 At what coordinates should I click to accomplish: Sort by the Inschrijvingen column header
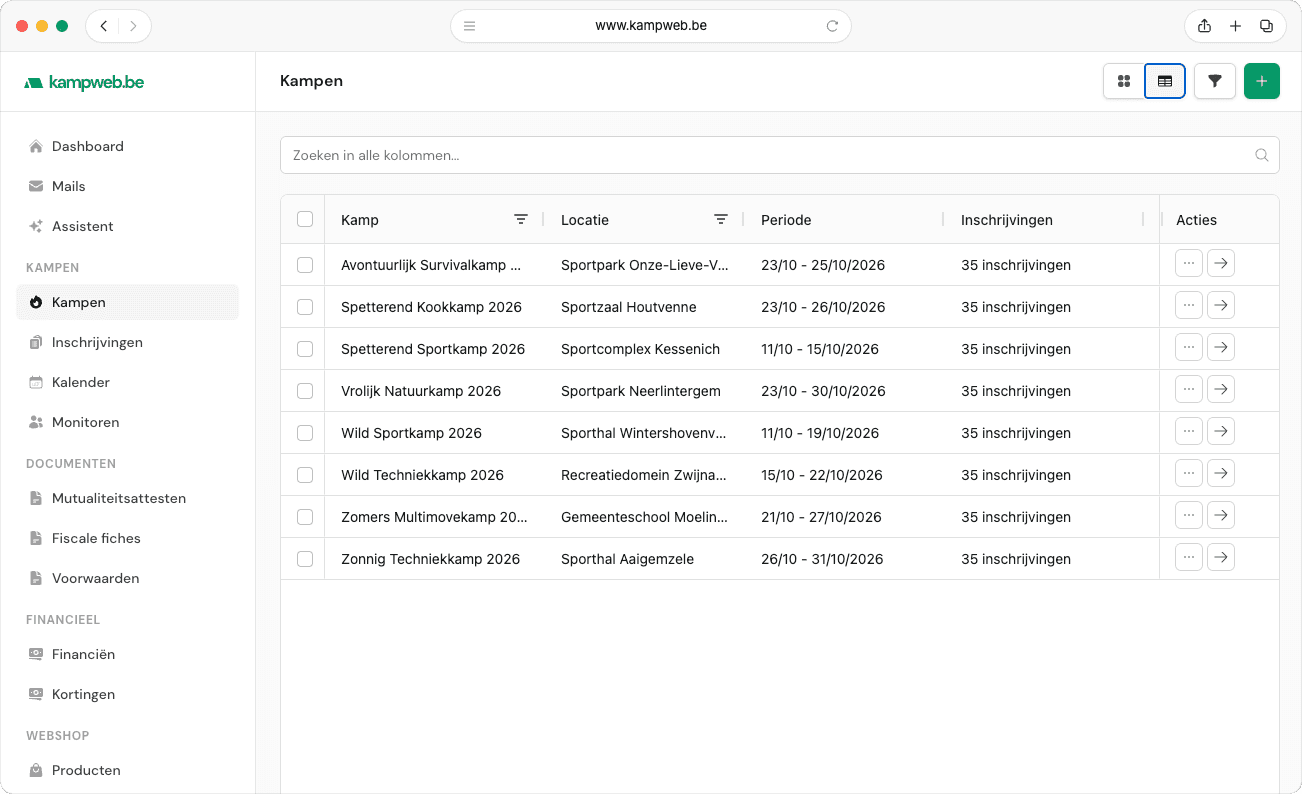[x=1007, y=220]
